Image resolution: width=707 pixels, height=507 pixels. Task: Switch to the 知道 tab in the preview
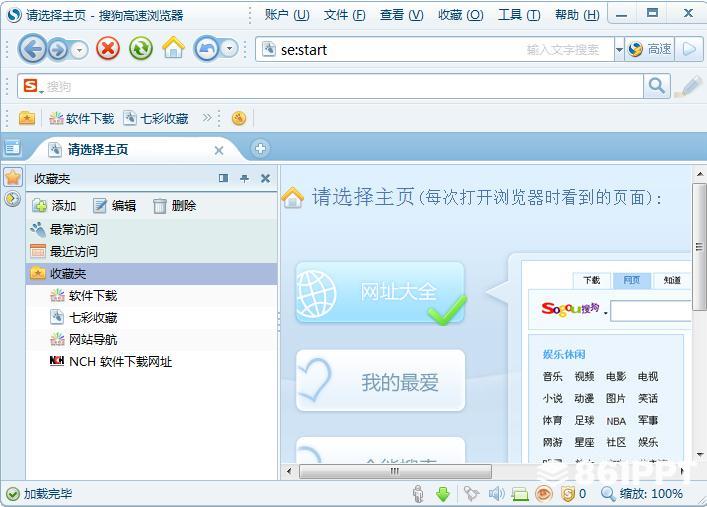tap(672, 280)
